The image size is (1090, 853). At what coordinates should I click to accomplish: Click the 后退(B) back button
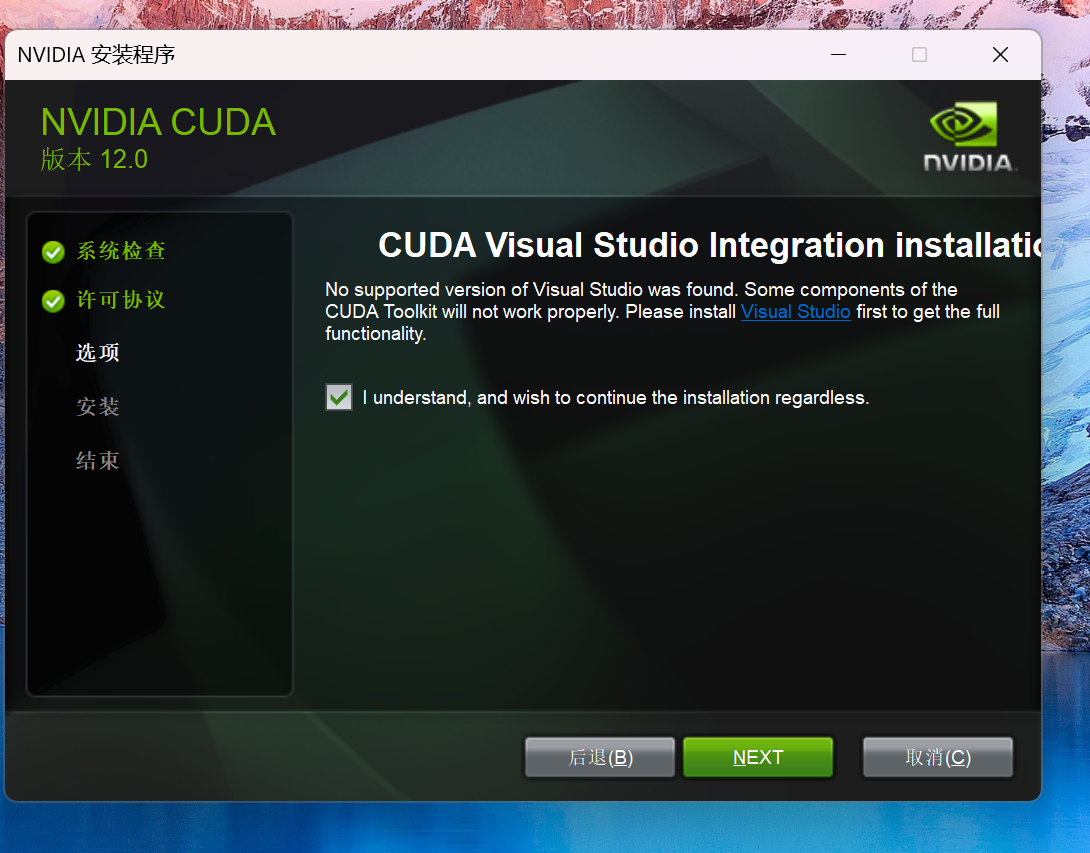coord(599,757)
